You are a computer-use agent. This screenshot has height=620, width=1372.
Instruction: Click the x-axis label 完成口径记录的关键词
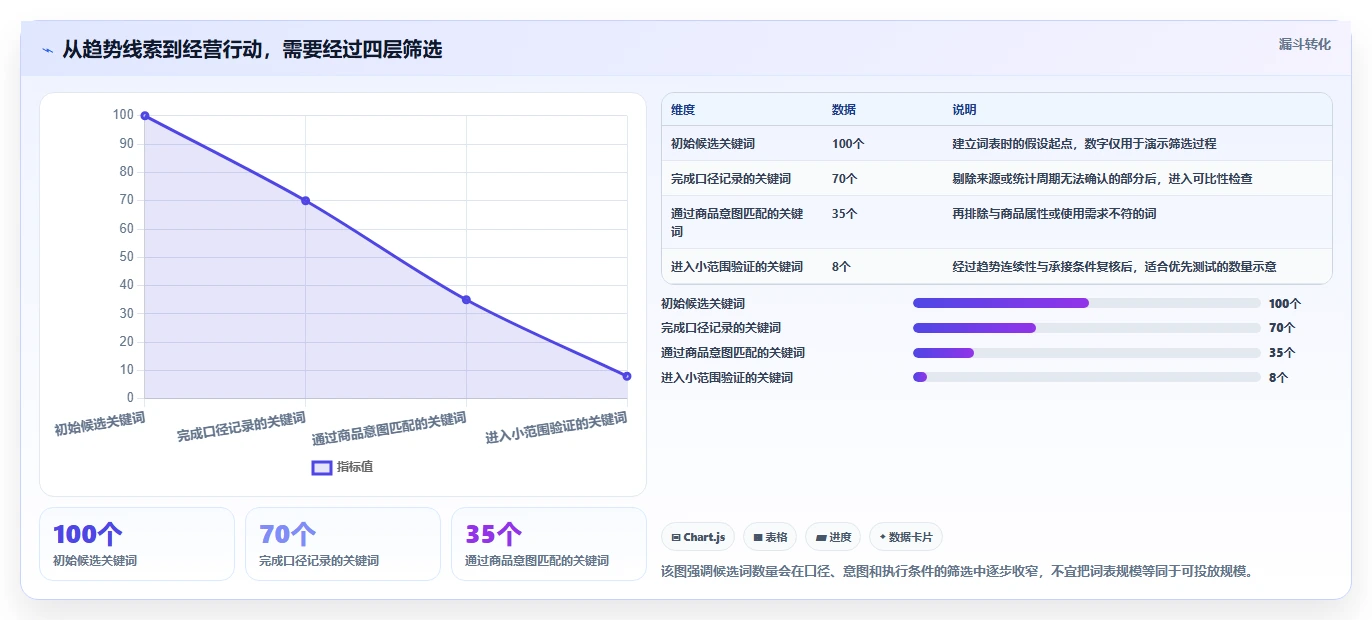pos(241,427)
